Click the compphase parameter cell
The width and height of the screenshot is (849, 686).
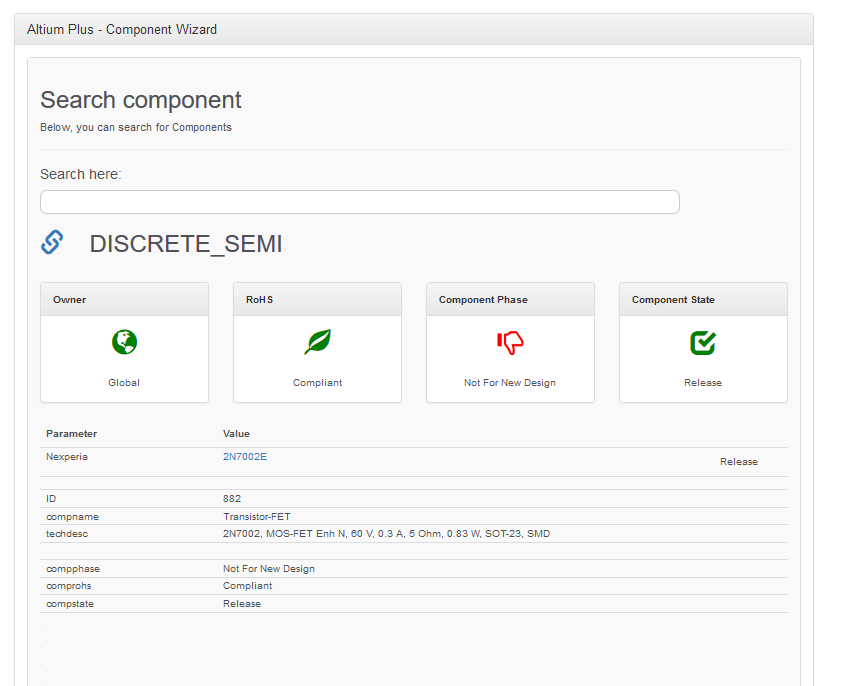coord(73,569)
